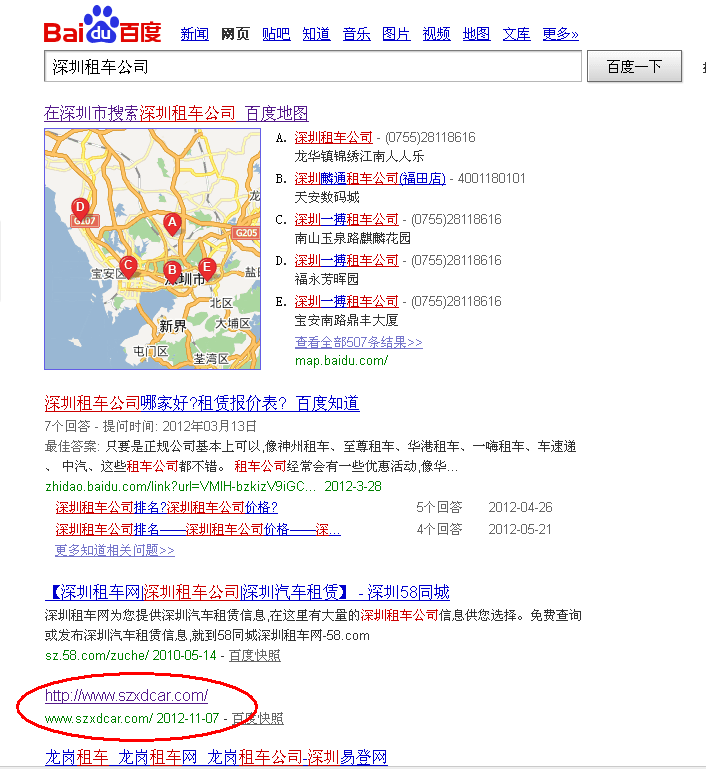Open listing C 深圳一搏租车公司

pos(347,219)
